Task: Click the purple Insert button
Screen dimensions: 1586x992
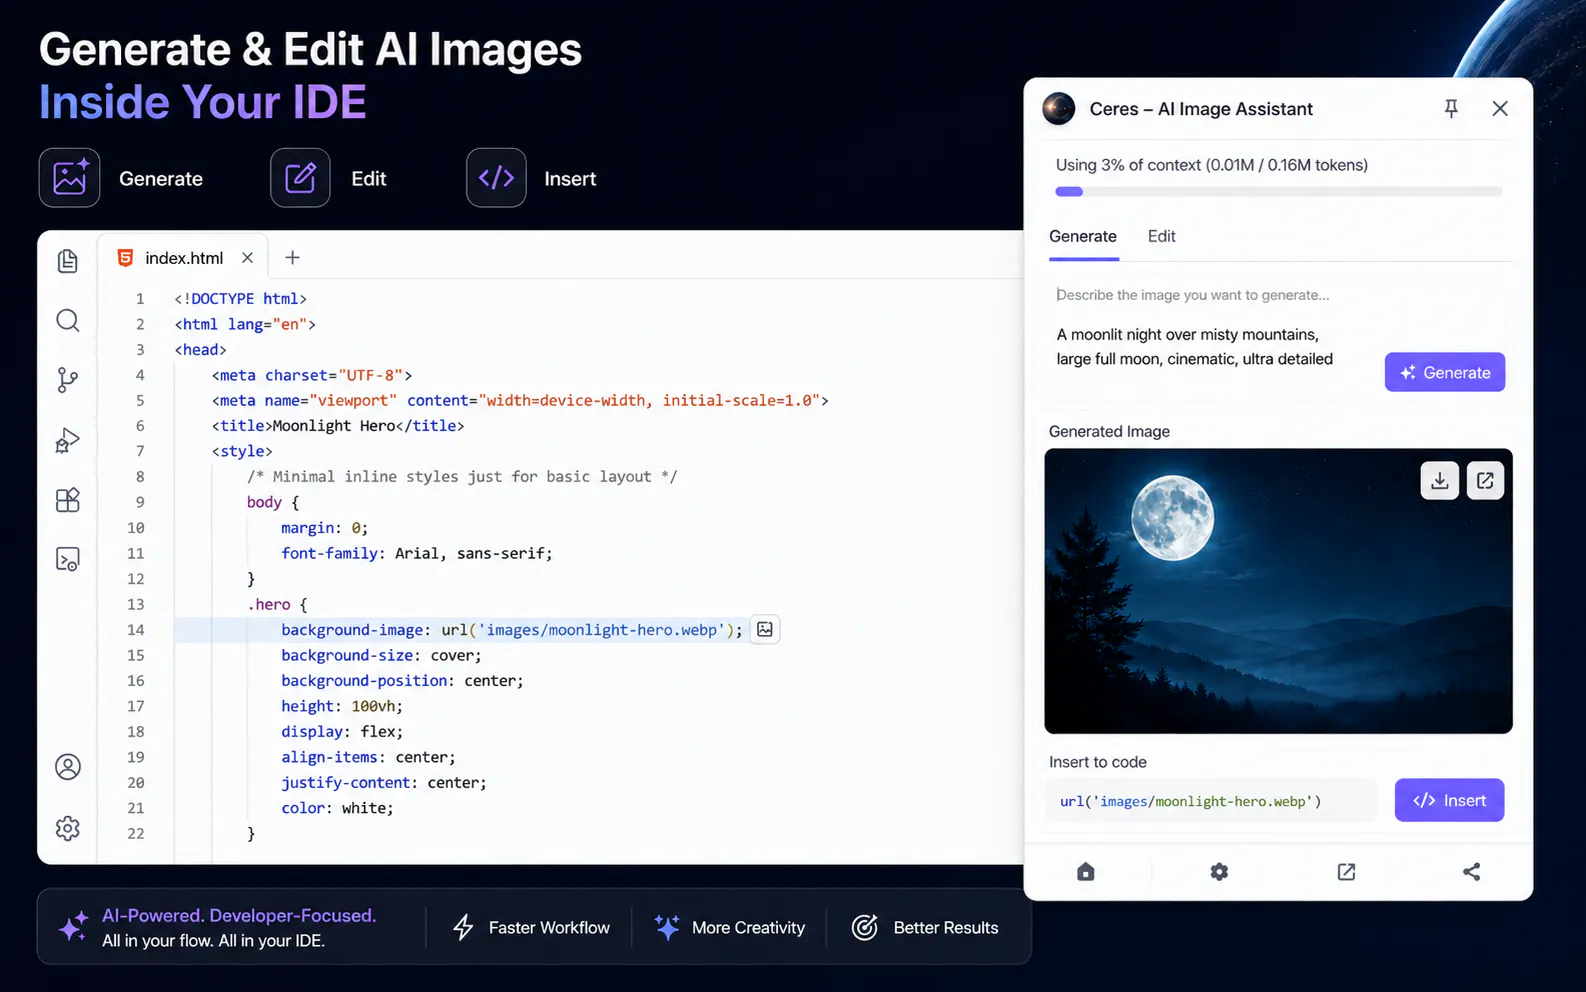Action: pyautogui.click(x=1449, y=800)
